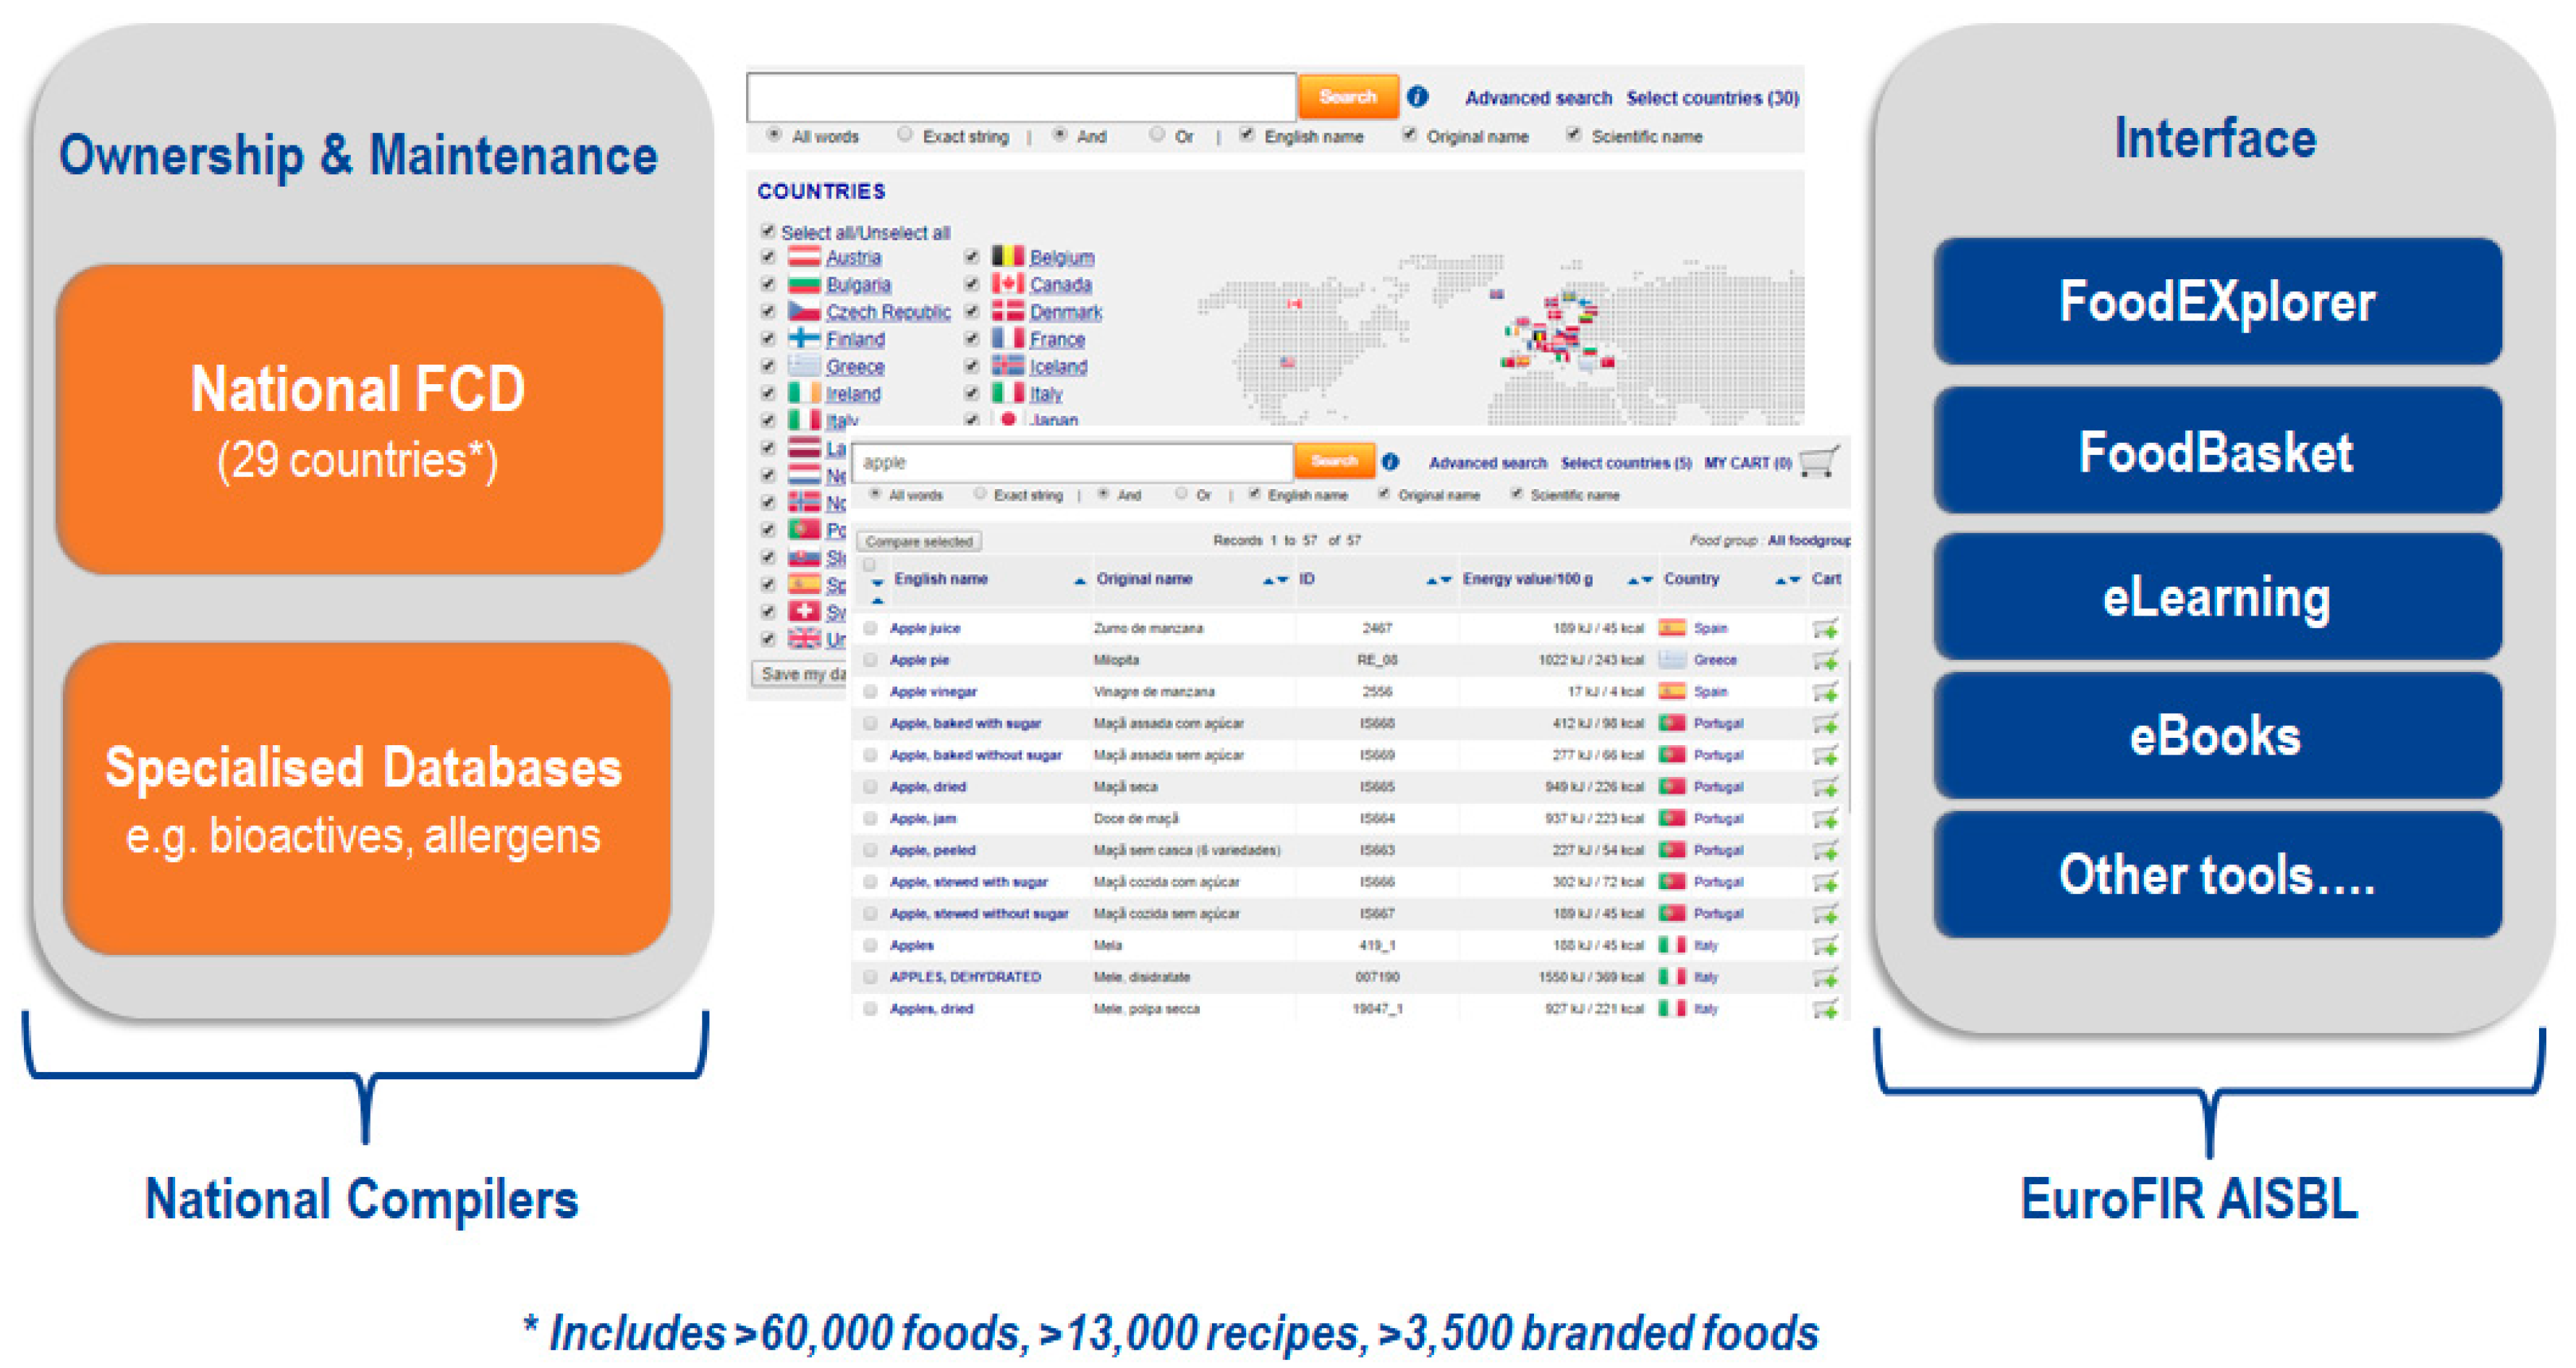Open the MY CART shopping cart icon
This screenshot has width=2576, height=1368.
click(x=1819, y=461)
